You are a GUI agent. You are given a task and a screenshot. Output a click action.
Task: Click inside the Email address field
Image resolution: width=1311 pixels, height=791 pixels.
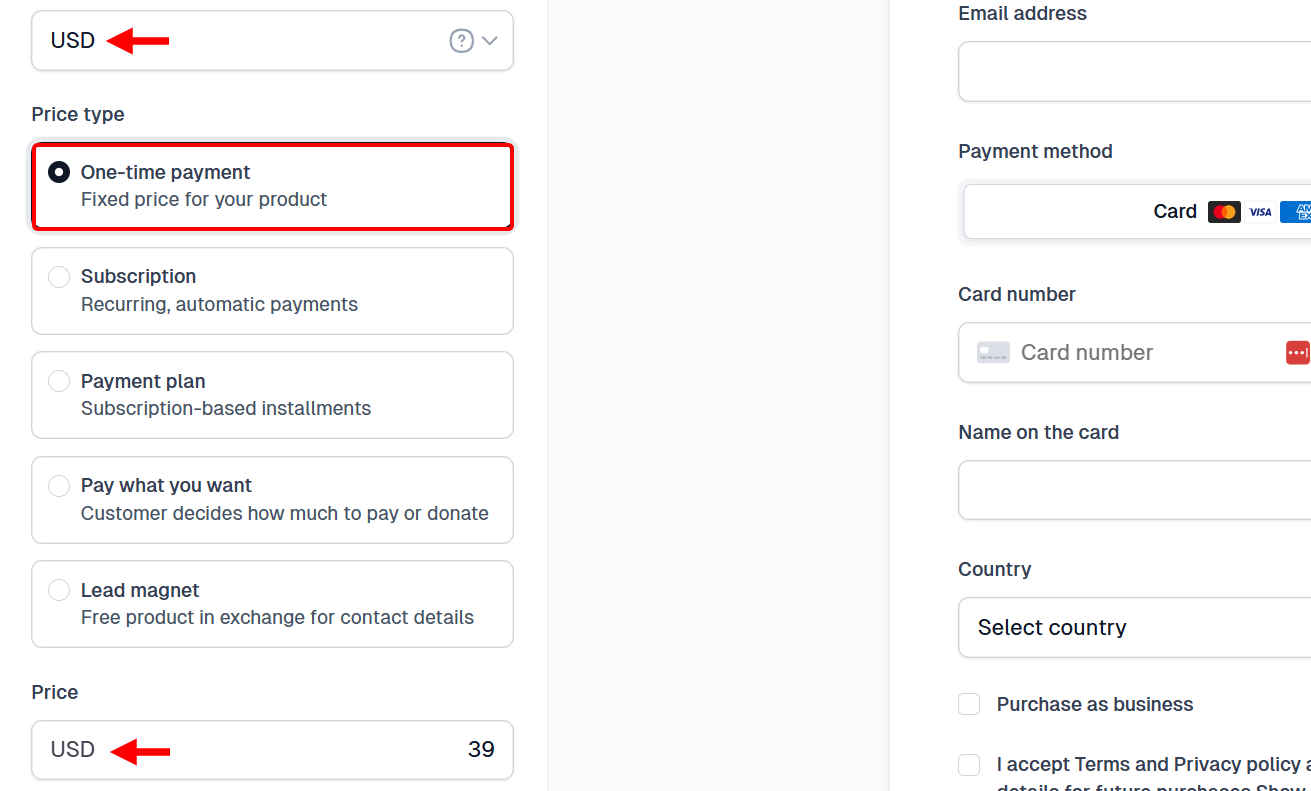pos(1130,71)
